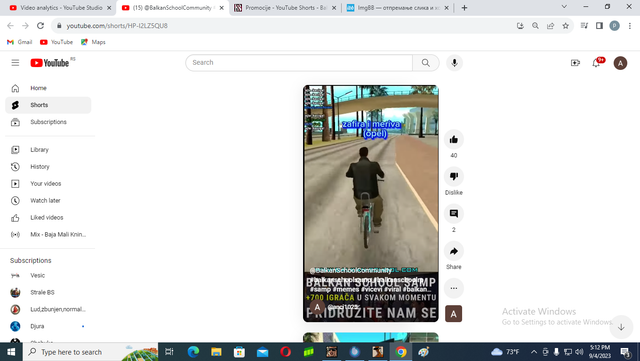Open Lud,zbunjen,normal channel subscription
The height and width of the screenshot is (361, 640).
[48, 309]
